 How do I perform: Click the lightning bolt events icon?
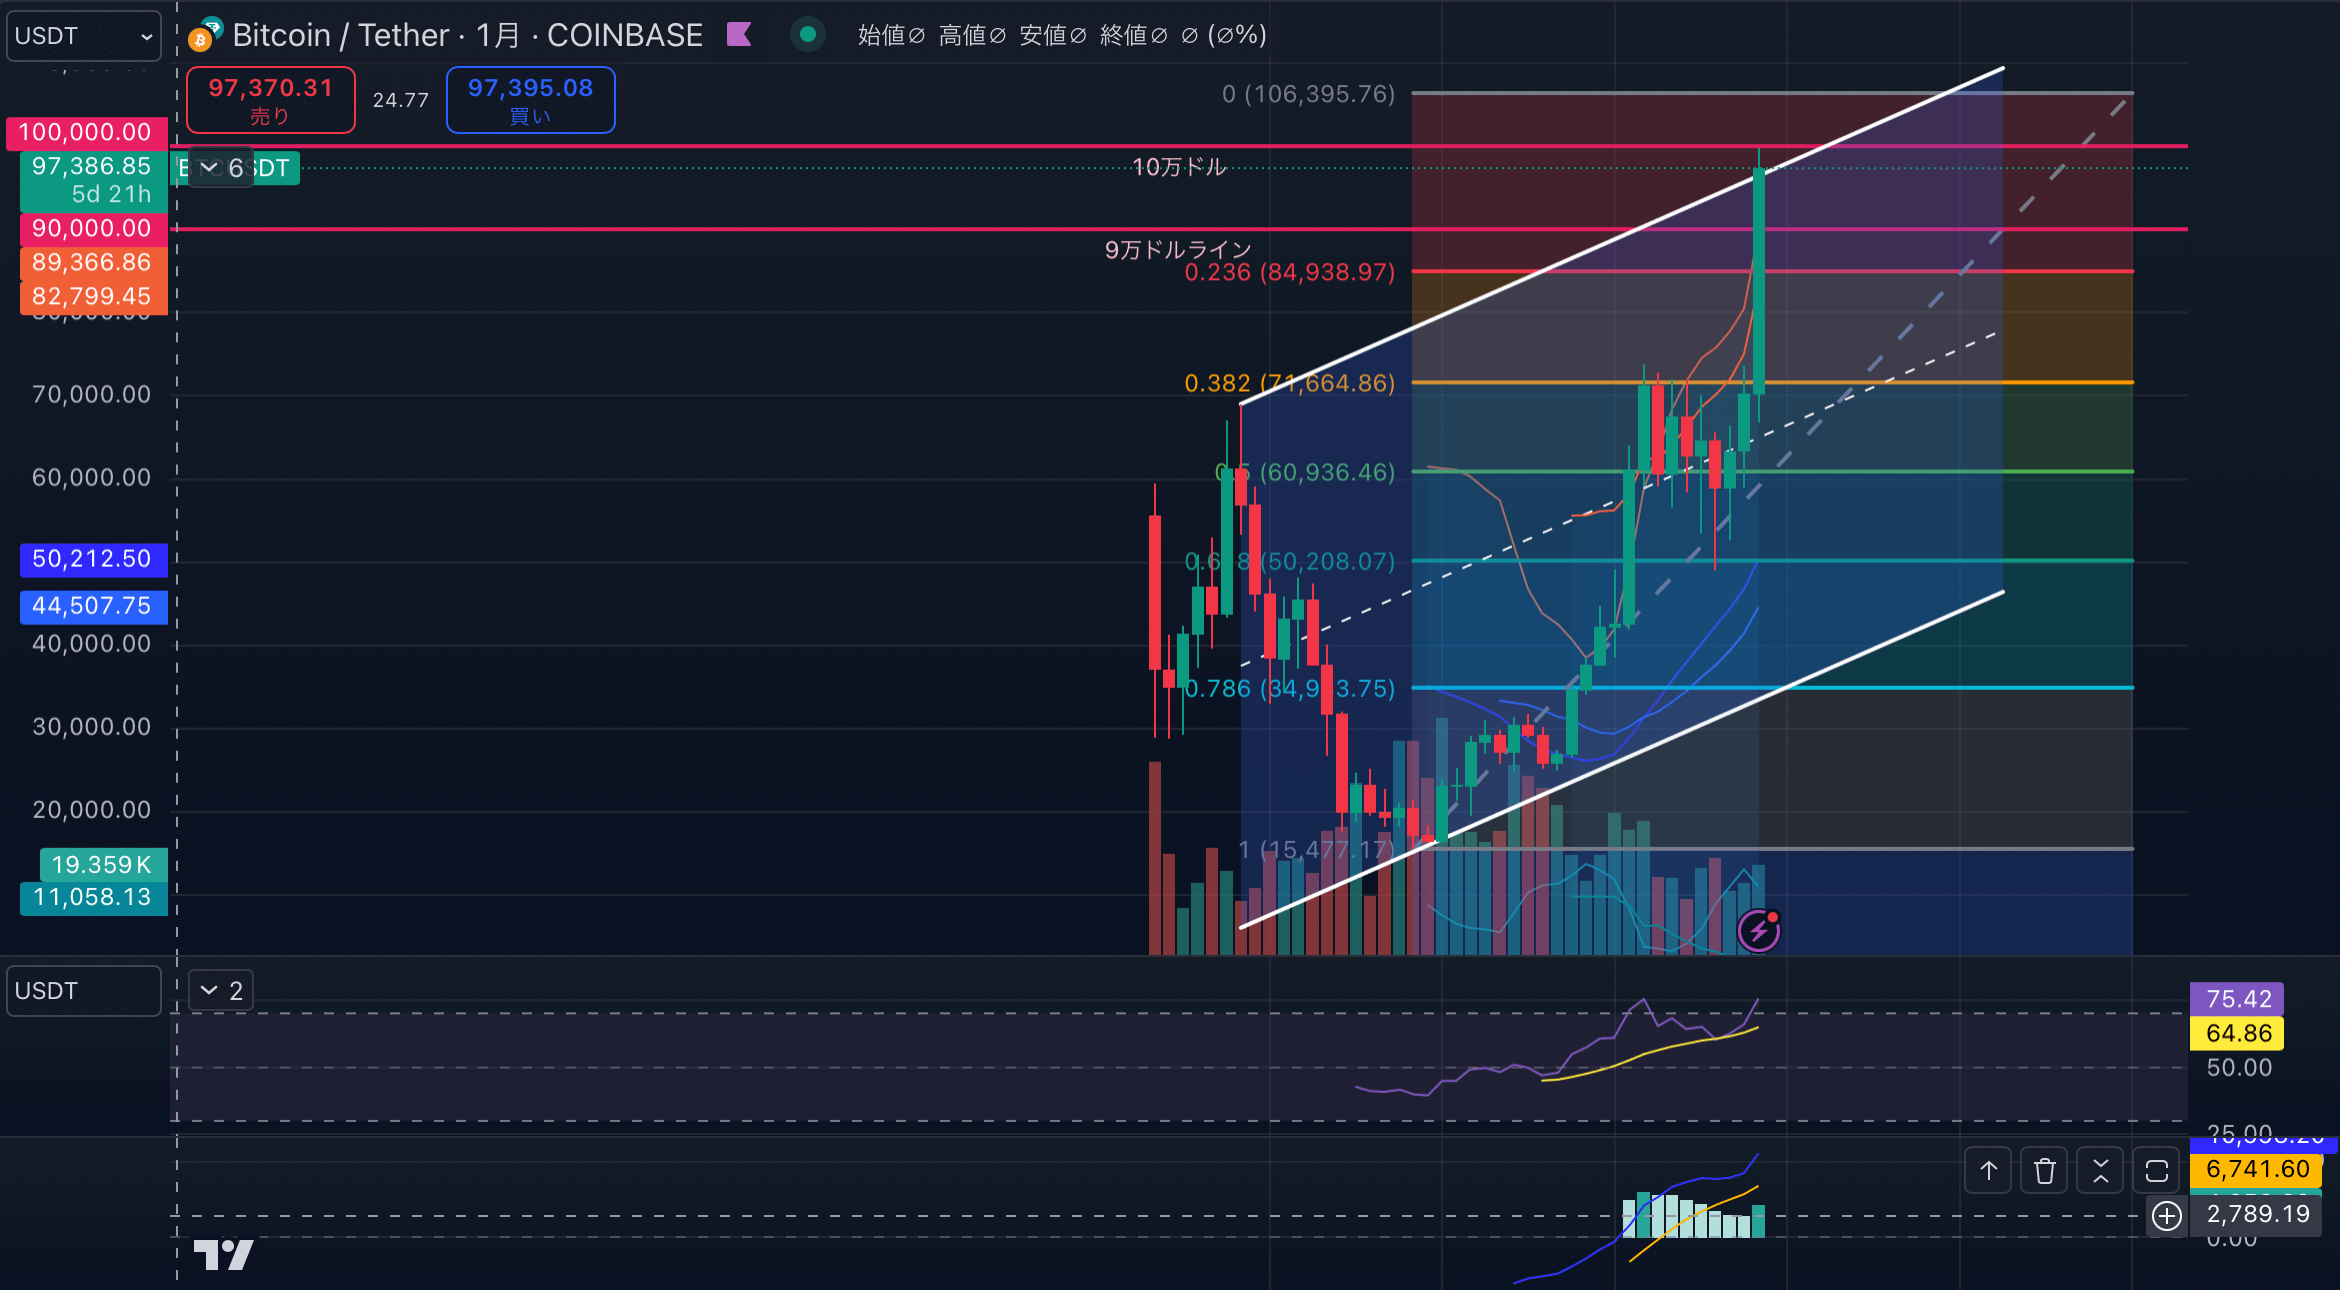click(x=1759, y=931)
